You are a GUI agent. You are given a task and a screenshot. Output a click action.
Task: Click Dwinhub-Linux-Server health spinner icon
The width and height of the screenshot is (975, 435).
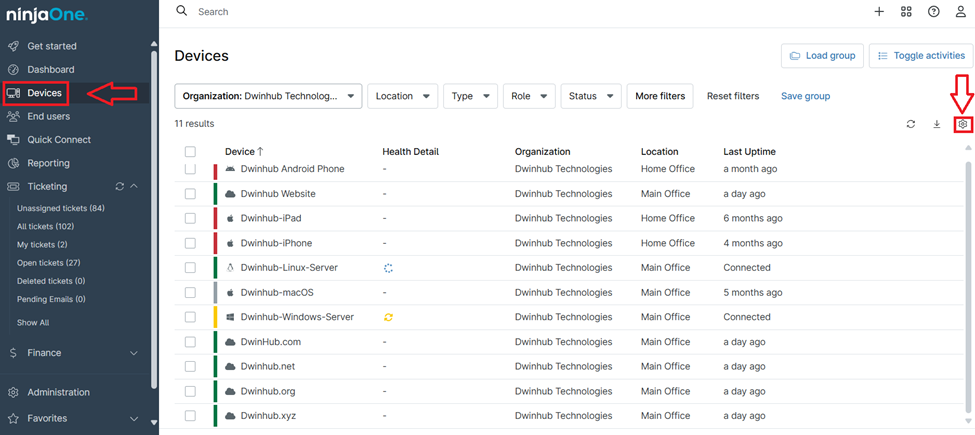pyautogui.click(x=389, y=268)
